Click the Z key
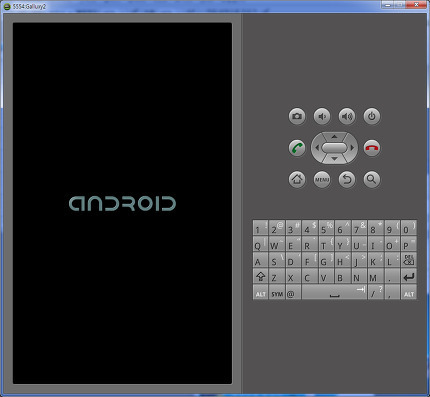Screen dimensions: 430x397 click(277, 276)
